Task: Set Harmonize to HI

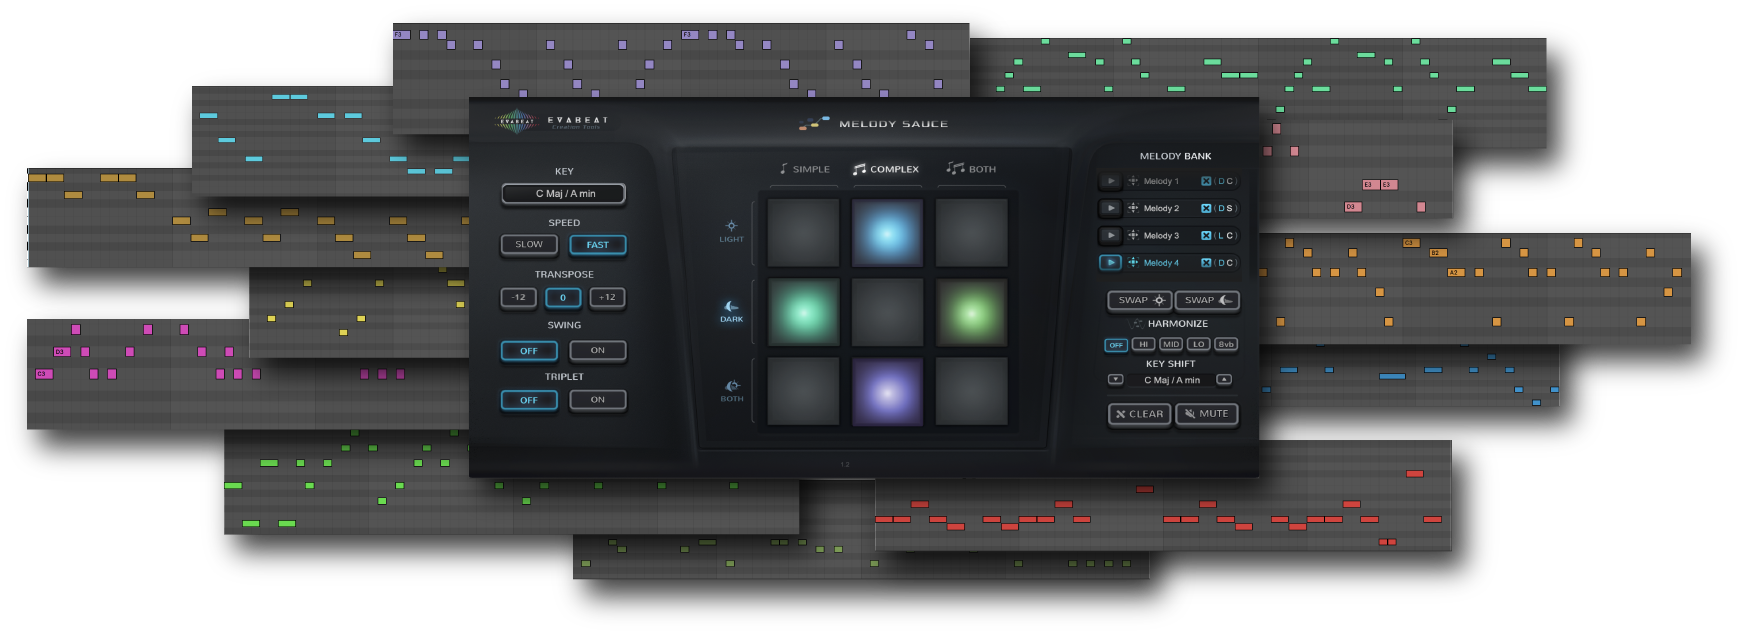Action: pos(1143,344)
